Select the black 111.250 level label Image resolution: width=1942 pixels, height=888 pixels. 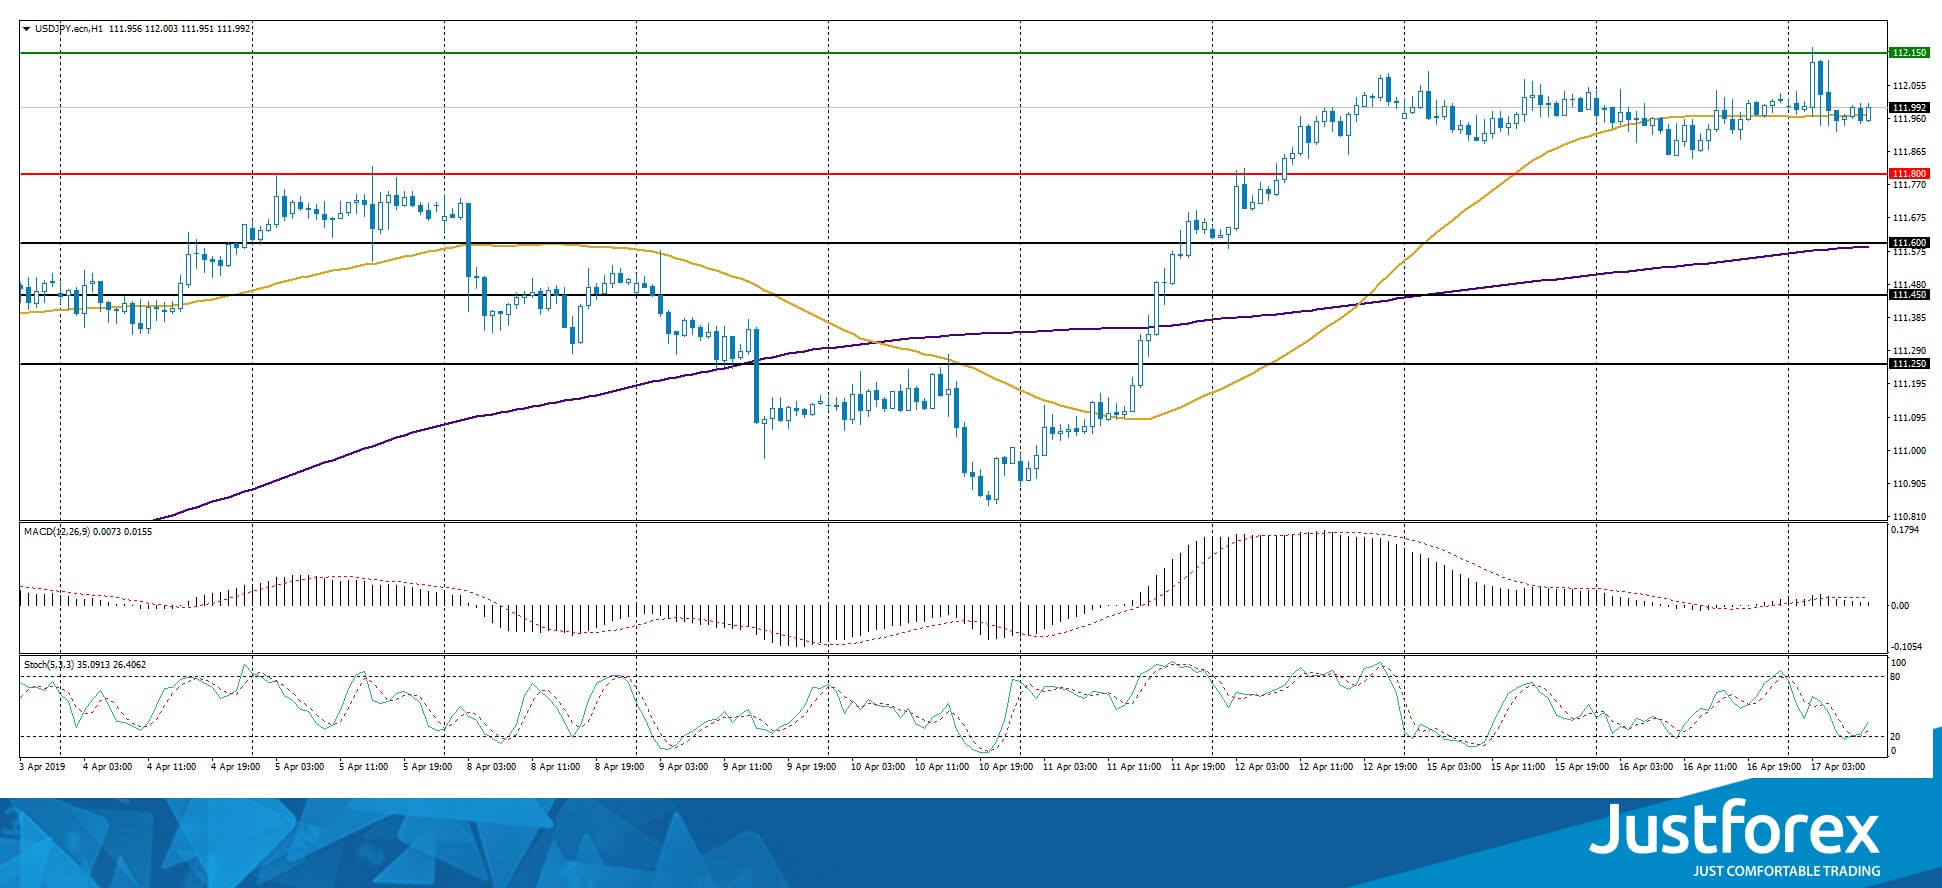tap(1908, 364)
